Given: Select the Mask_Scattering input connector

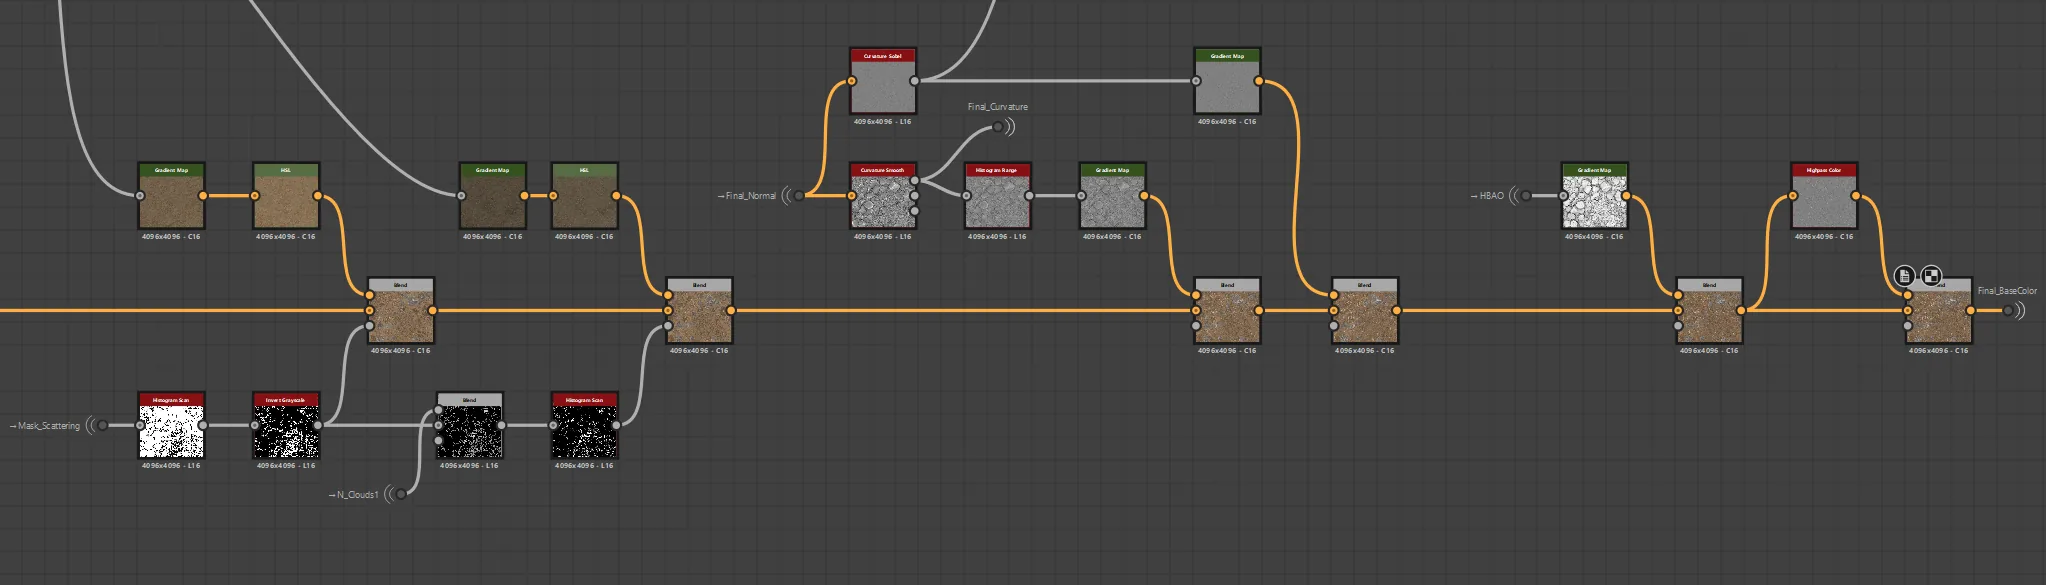Looking at the screenshot, I should [102, 426].
